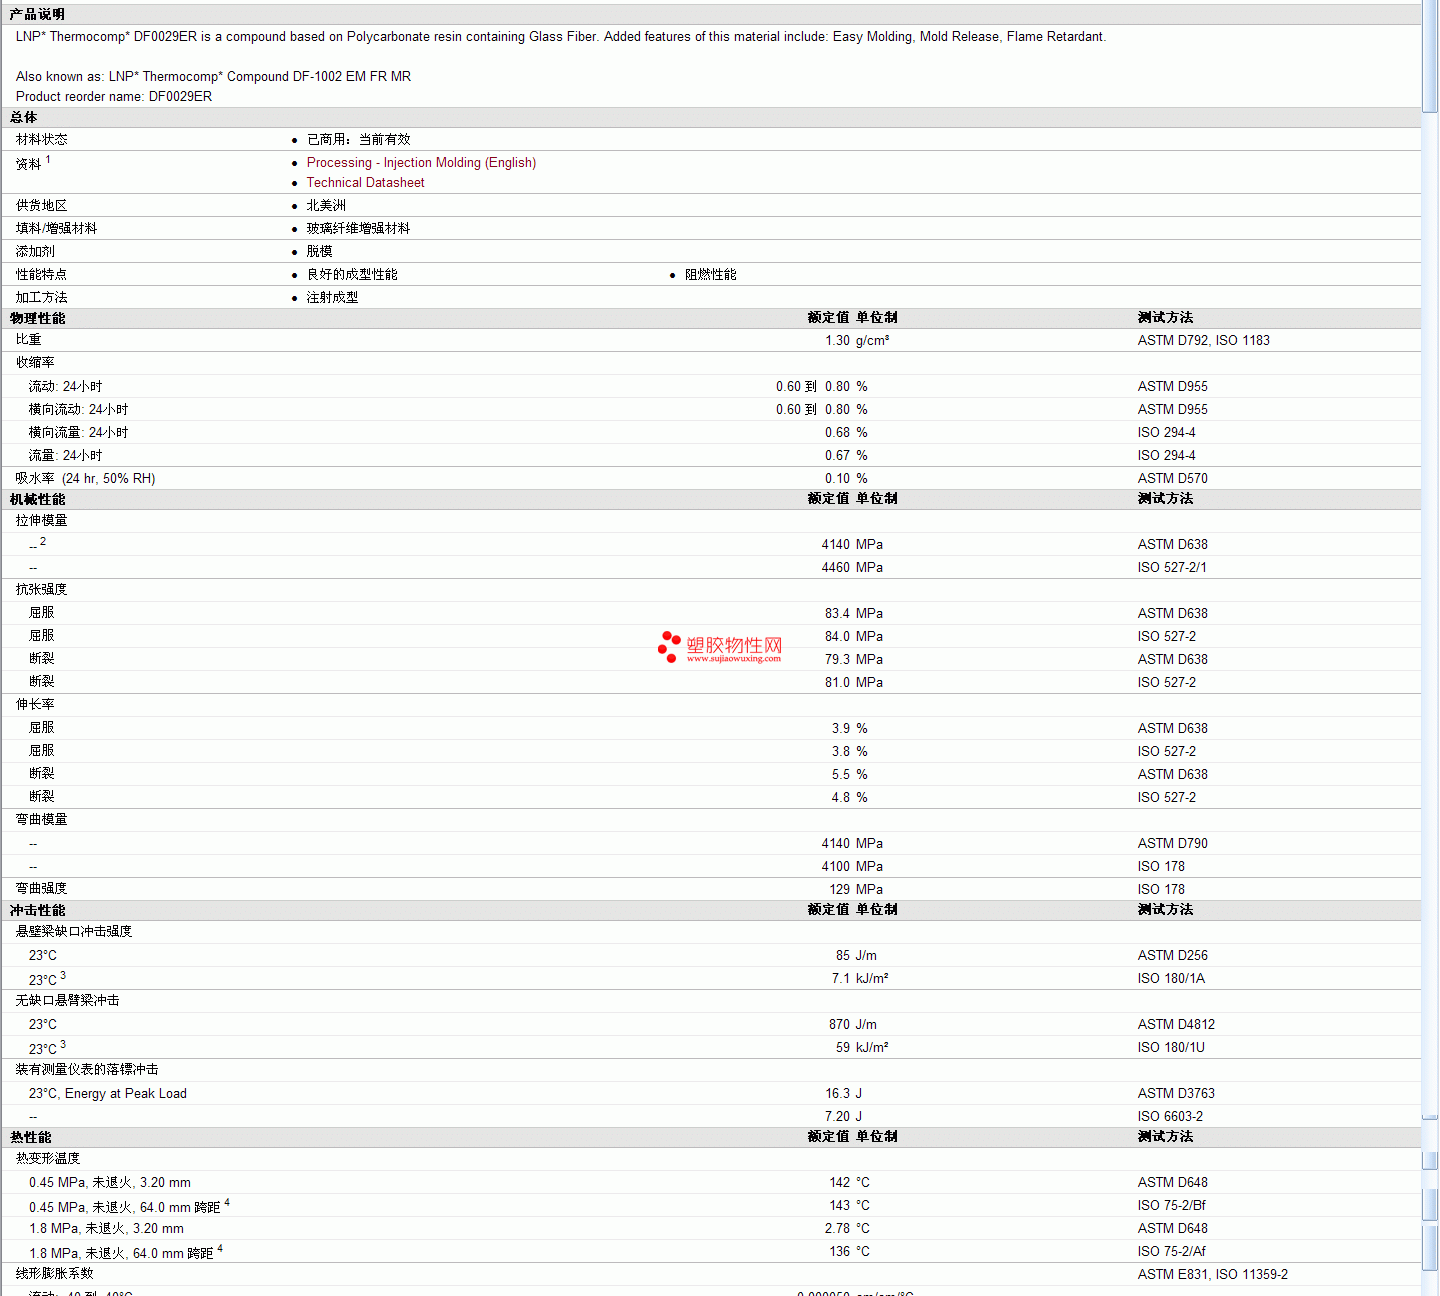Click 'ISO 180/1U' test method
This screenshot has width=1440, height=1296.
coord(1171,1048)
